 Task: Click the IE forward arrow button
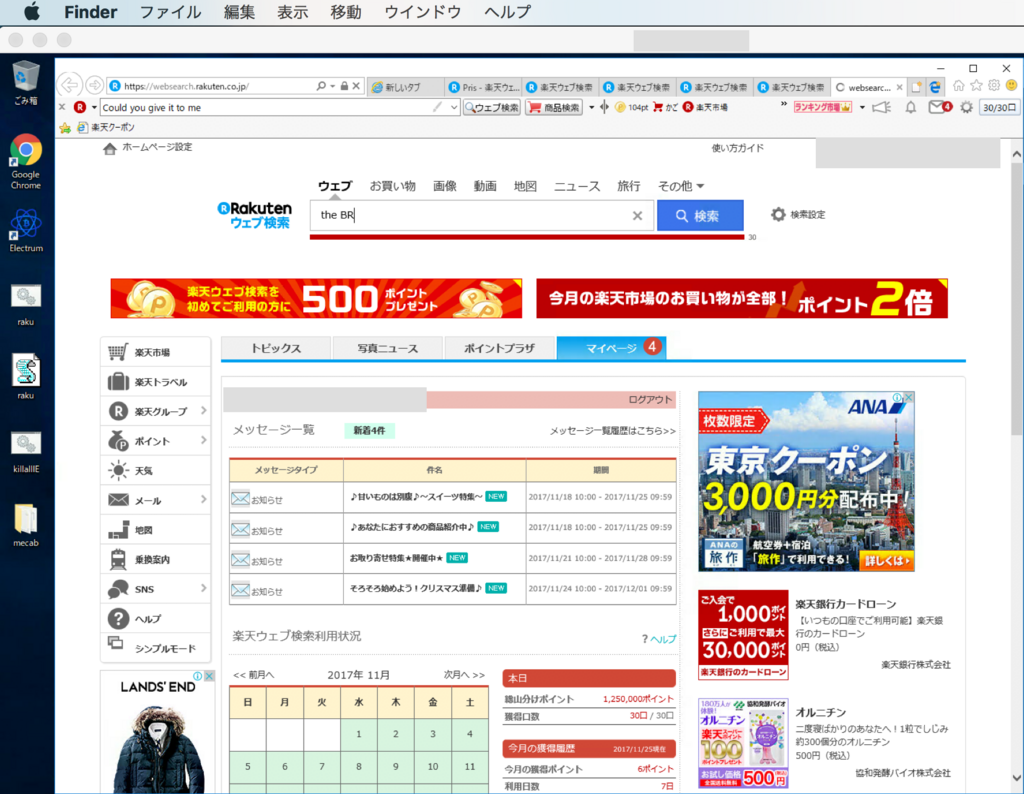point(95,86)
